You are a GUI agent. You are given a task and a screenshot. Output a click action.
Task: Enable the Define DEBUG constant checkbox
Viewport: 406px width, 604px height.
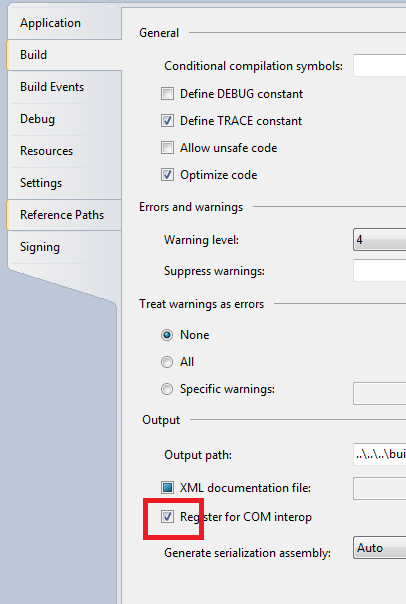click(x=167, y=94)
